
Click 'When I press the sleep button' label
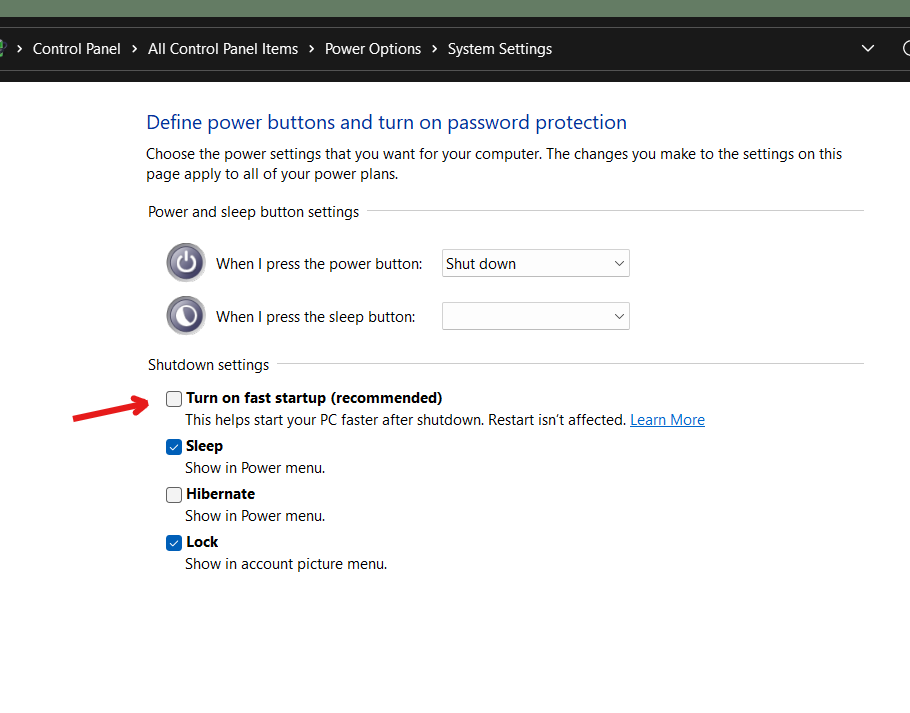pos(316,317)
